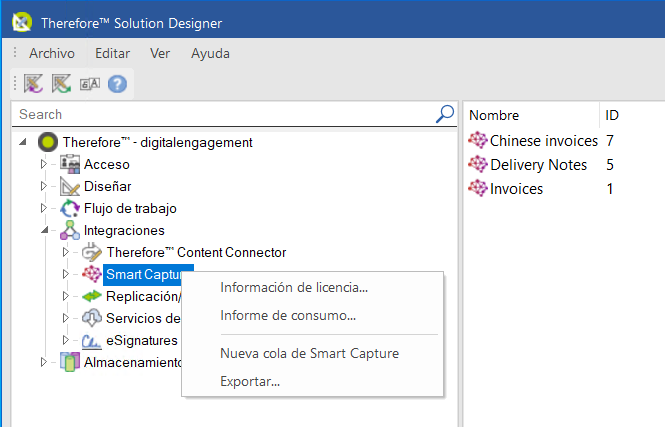This screenshot has height=427, width=665.
Task: Click the magnifier search icon
Action: tap(445, 114)
